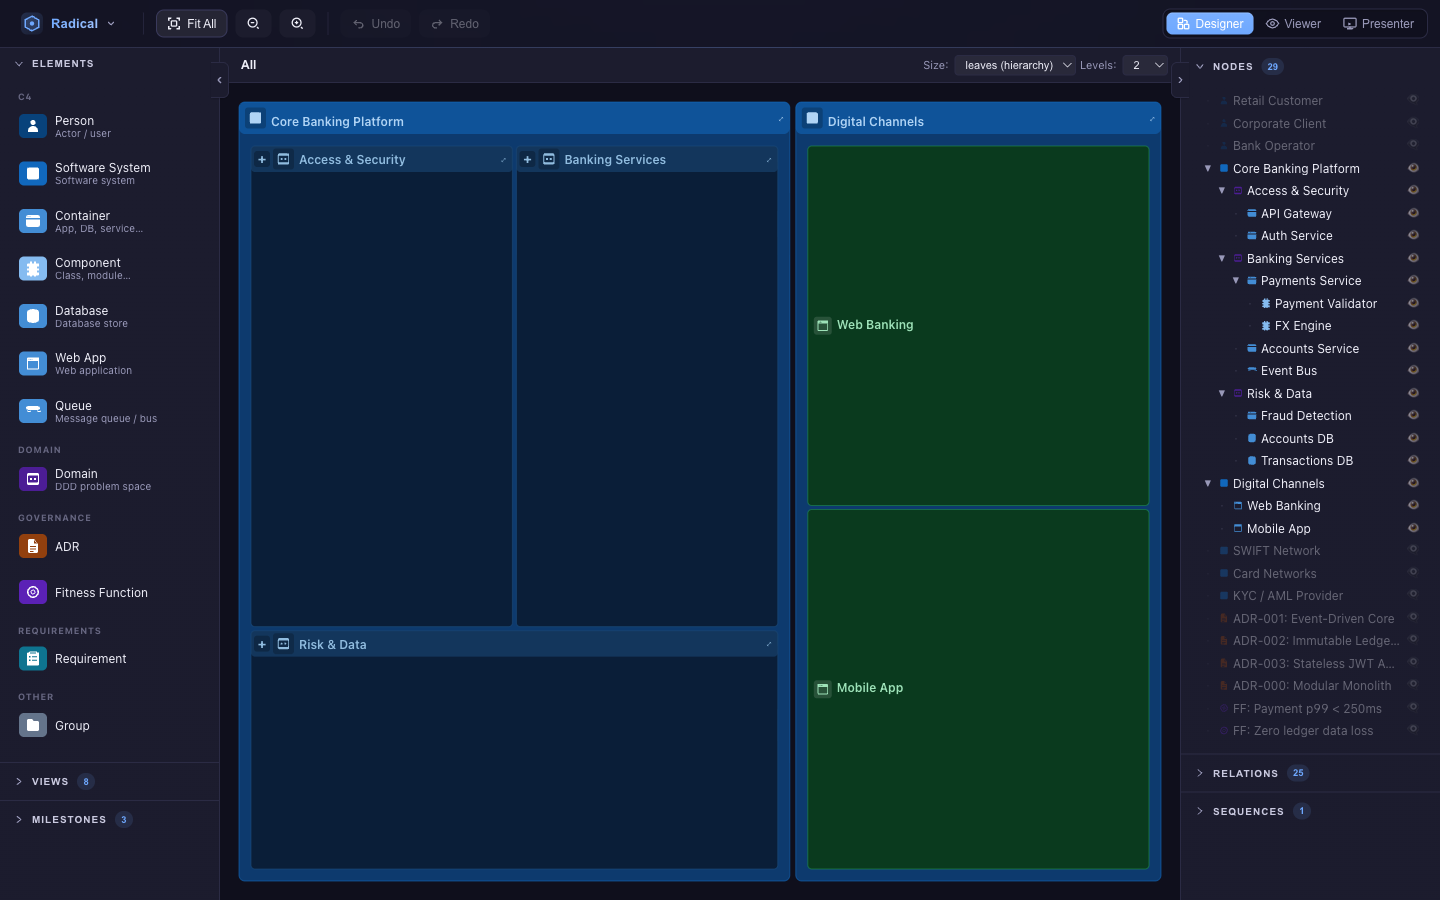This screenshot has width=1440, height=900.
Task: Pick the ADR element icon
Action: 33,546
